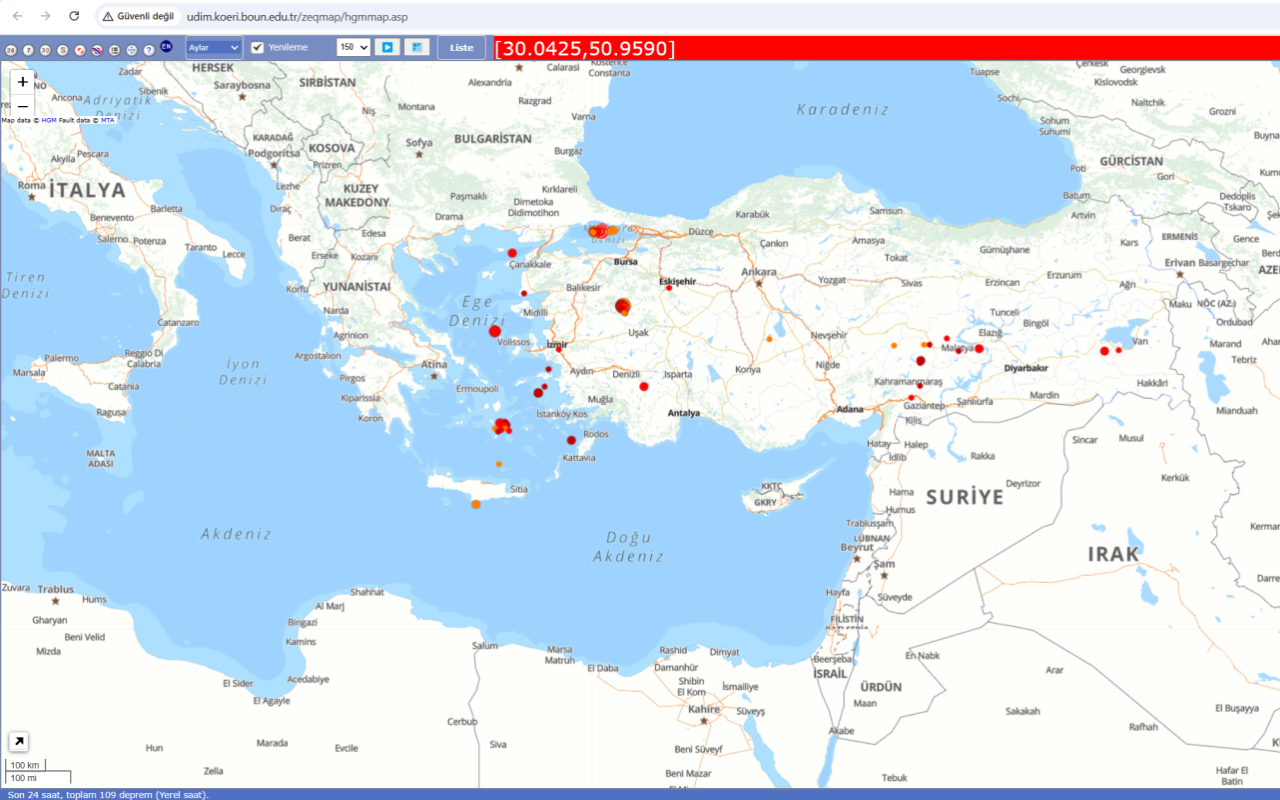Show earthquakes from the last 24 hours

(11, 47)
